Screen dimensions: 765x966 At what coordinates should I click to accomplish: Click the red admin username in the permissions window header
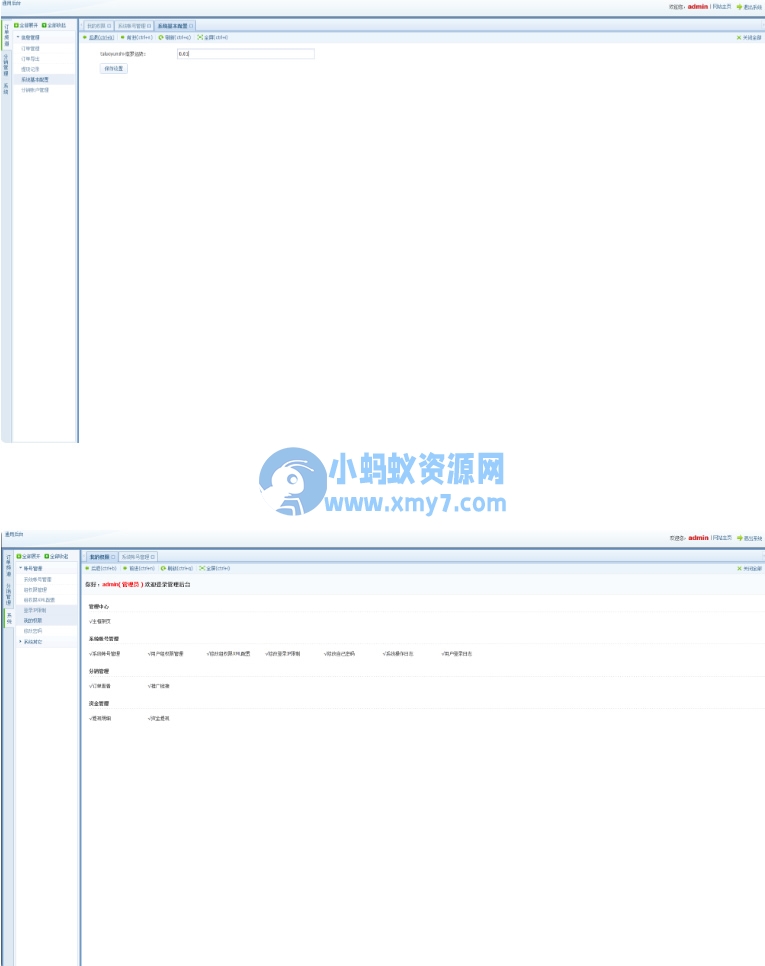698,538
